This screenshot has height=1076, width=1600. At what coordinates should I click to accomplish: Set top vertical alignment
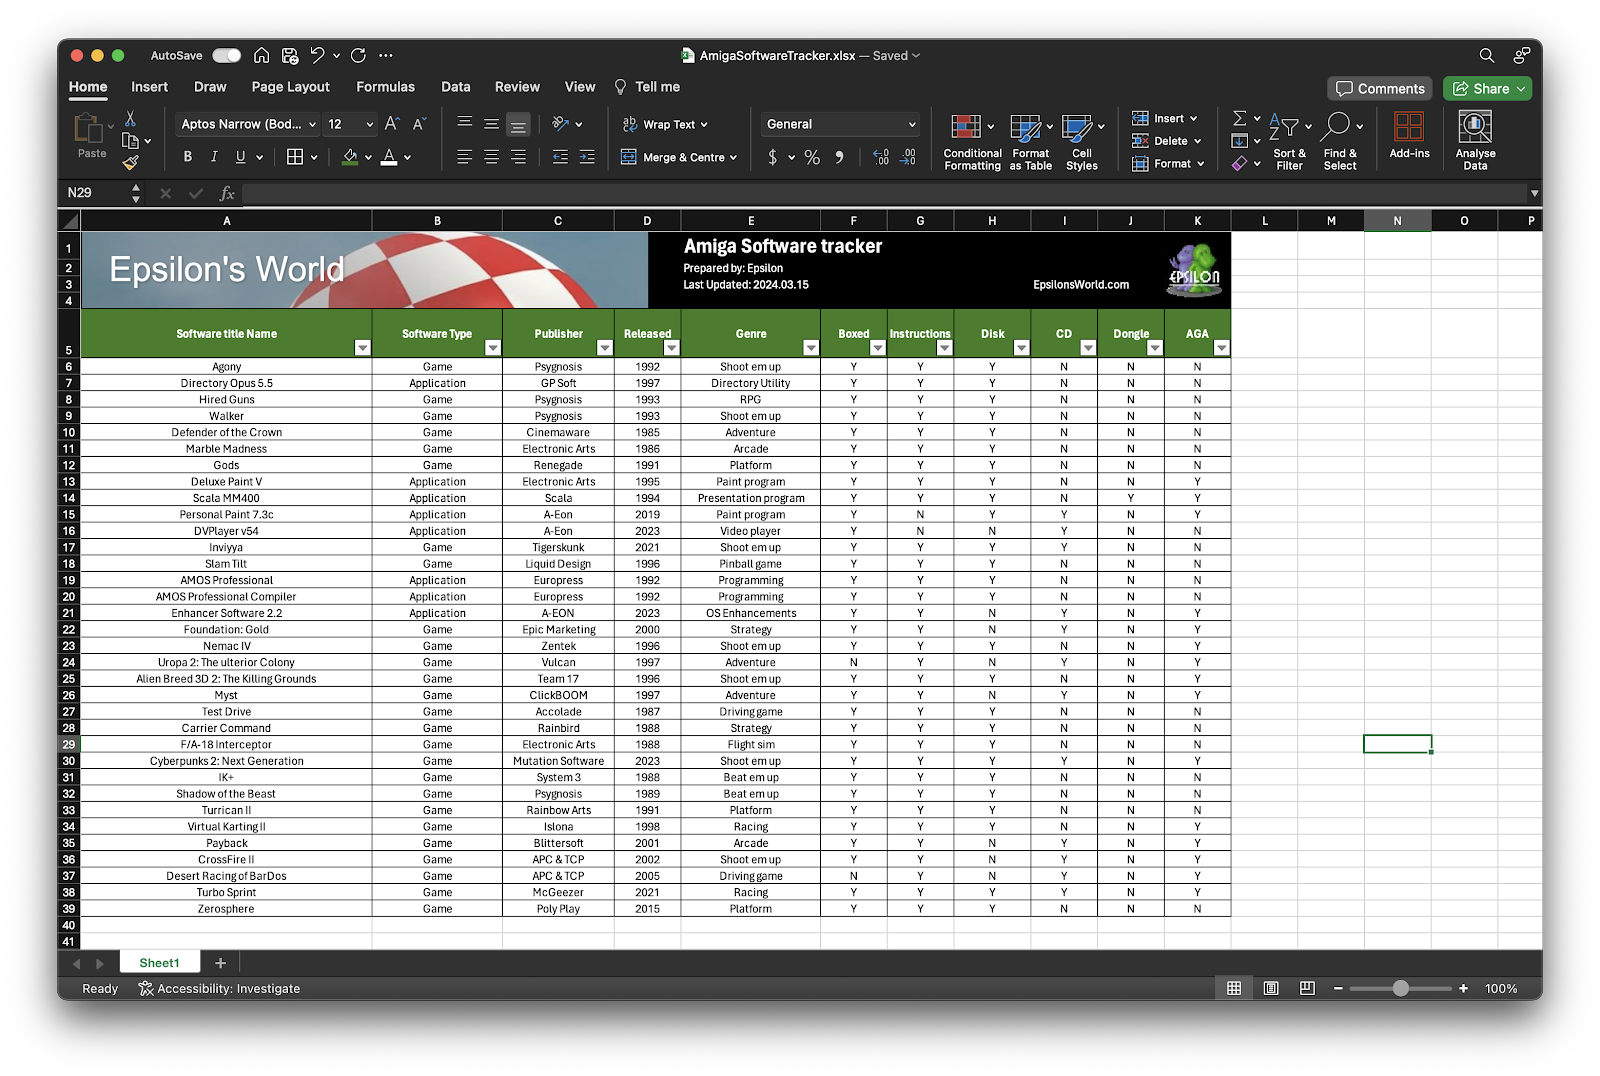click(464, 124)
